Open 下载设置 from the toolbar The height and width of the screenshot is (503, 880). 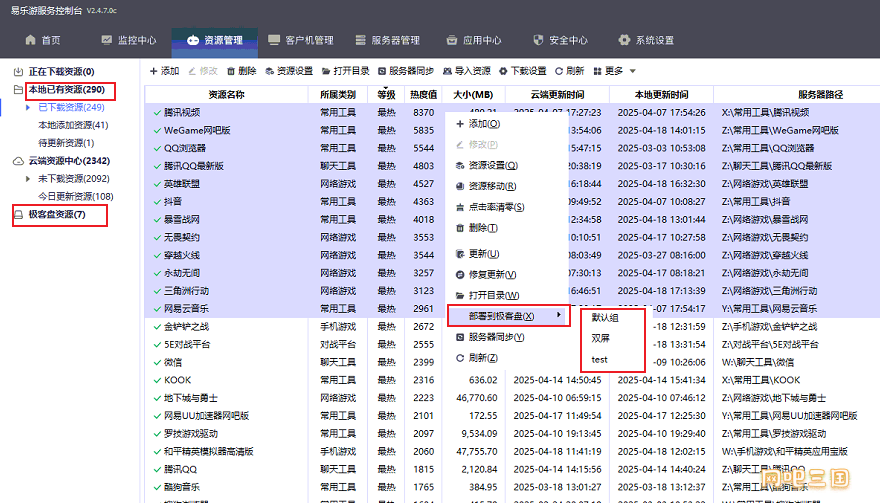point(522,71)
